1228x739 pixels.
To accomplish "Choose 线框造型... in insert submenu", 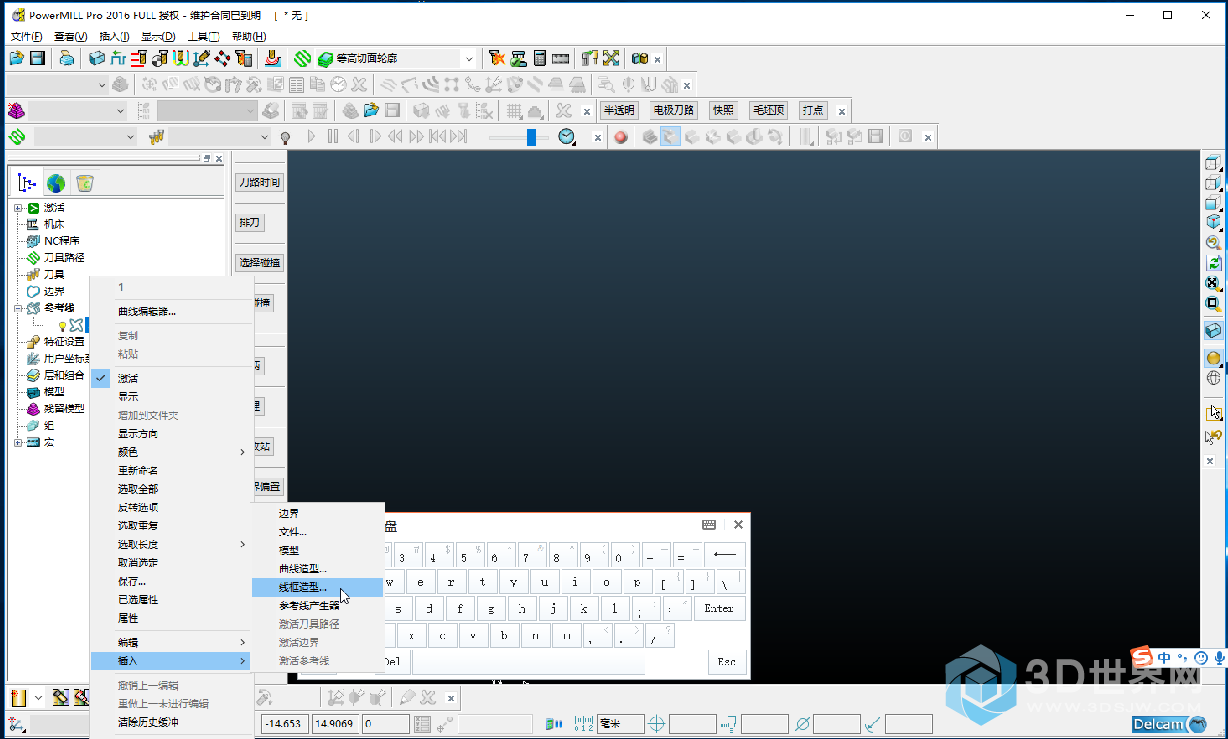I will tap(317, 587).
